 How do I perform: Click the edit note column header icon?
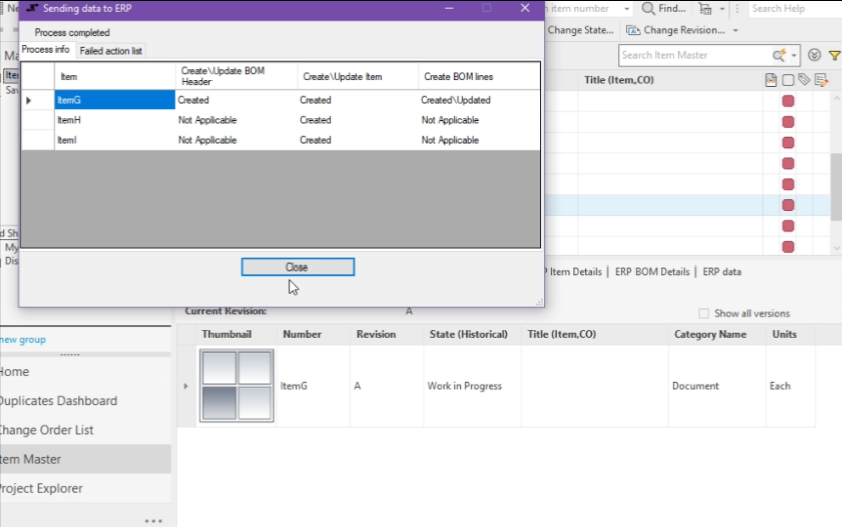point(821,80)
